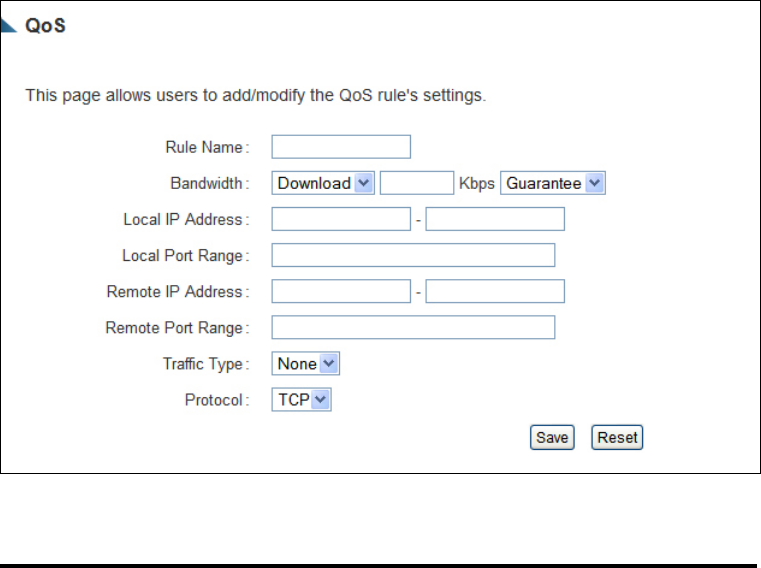Select the Local Port Range field
The width and height of the screenshot is (761, 568).
413,255
